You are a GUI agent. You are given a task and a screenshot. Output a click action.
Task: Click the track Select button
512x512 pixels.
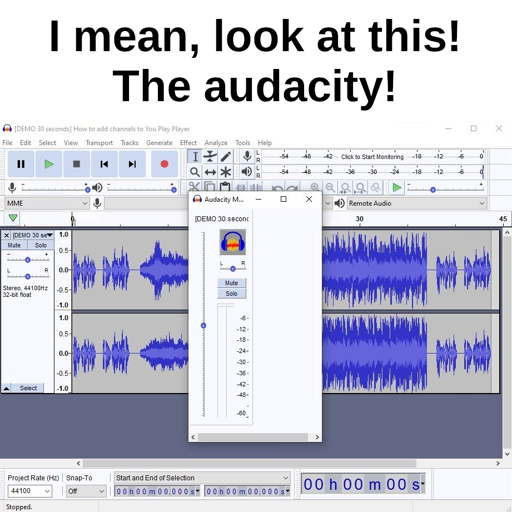tap(28, 388)
